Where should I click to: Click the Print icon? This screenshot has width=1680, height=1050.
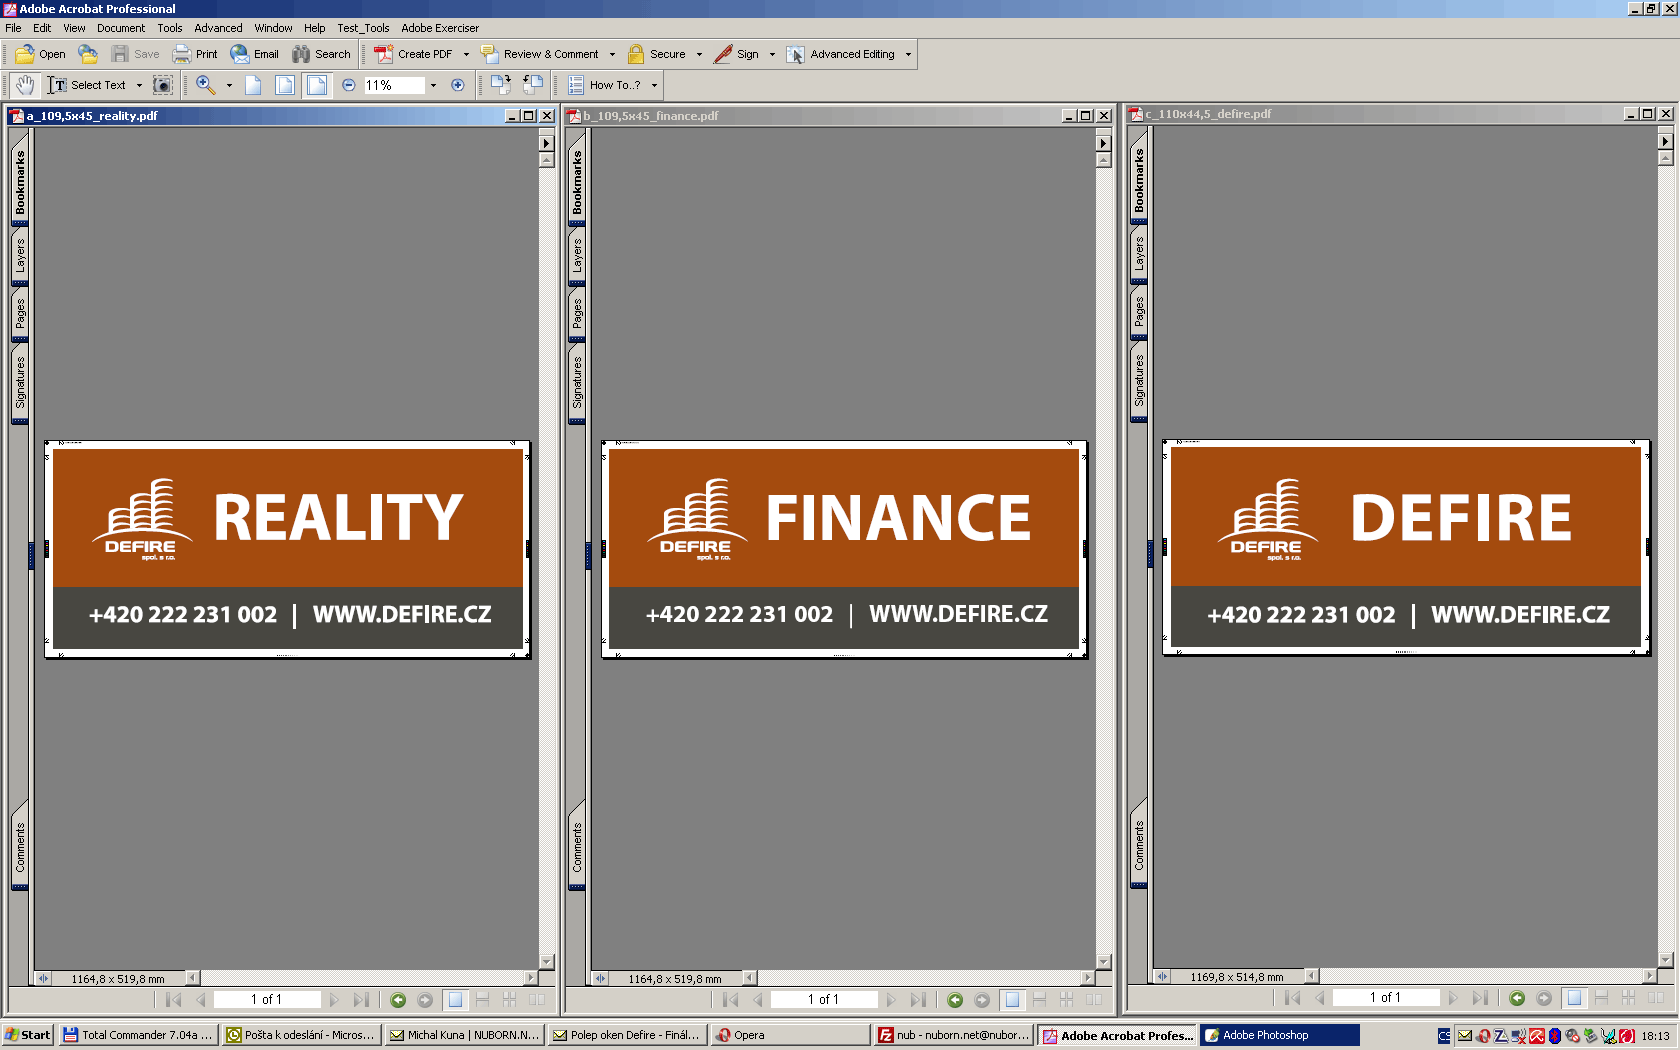coord(195,54)
